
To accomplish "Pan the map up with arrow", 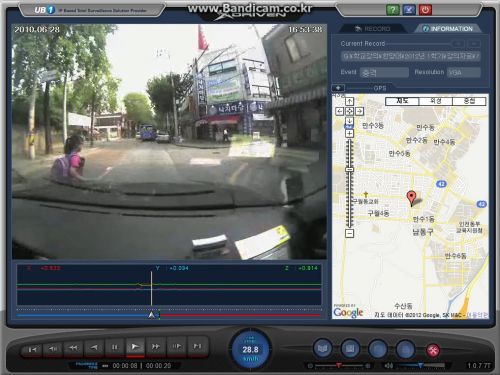I will (349, 101).
